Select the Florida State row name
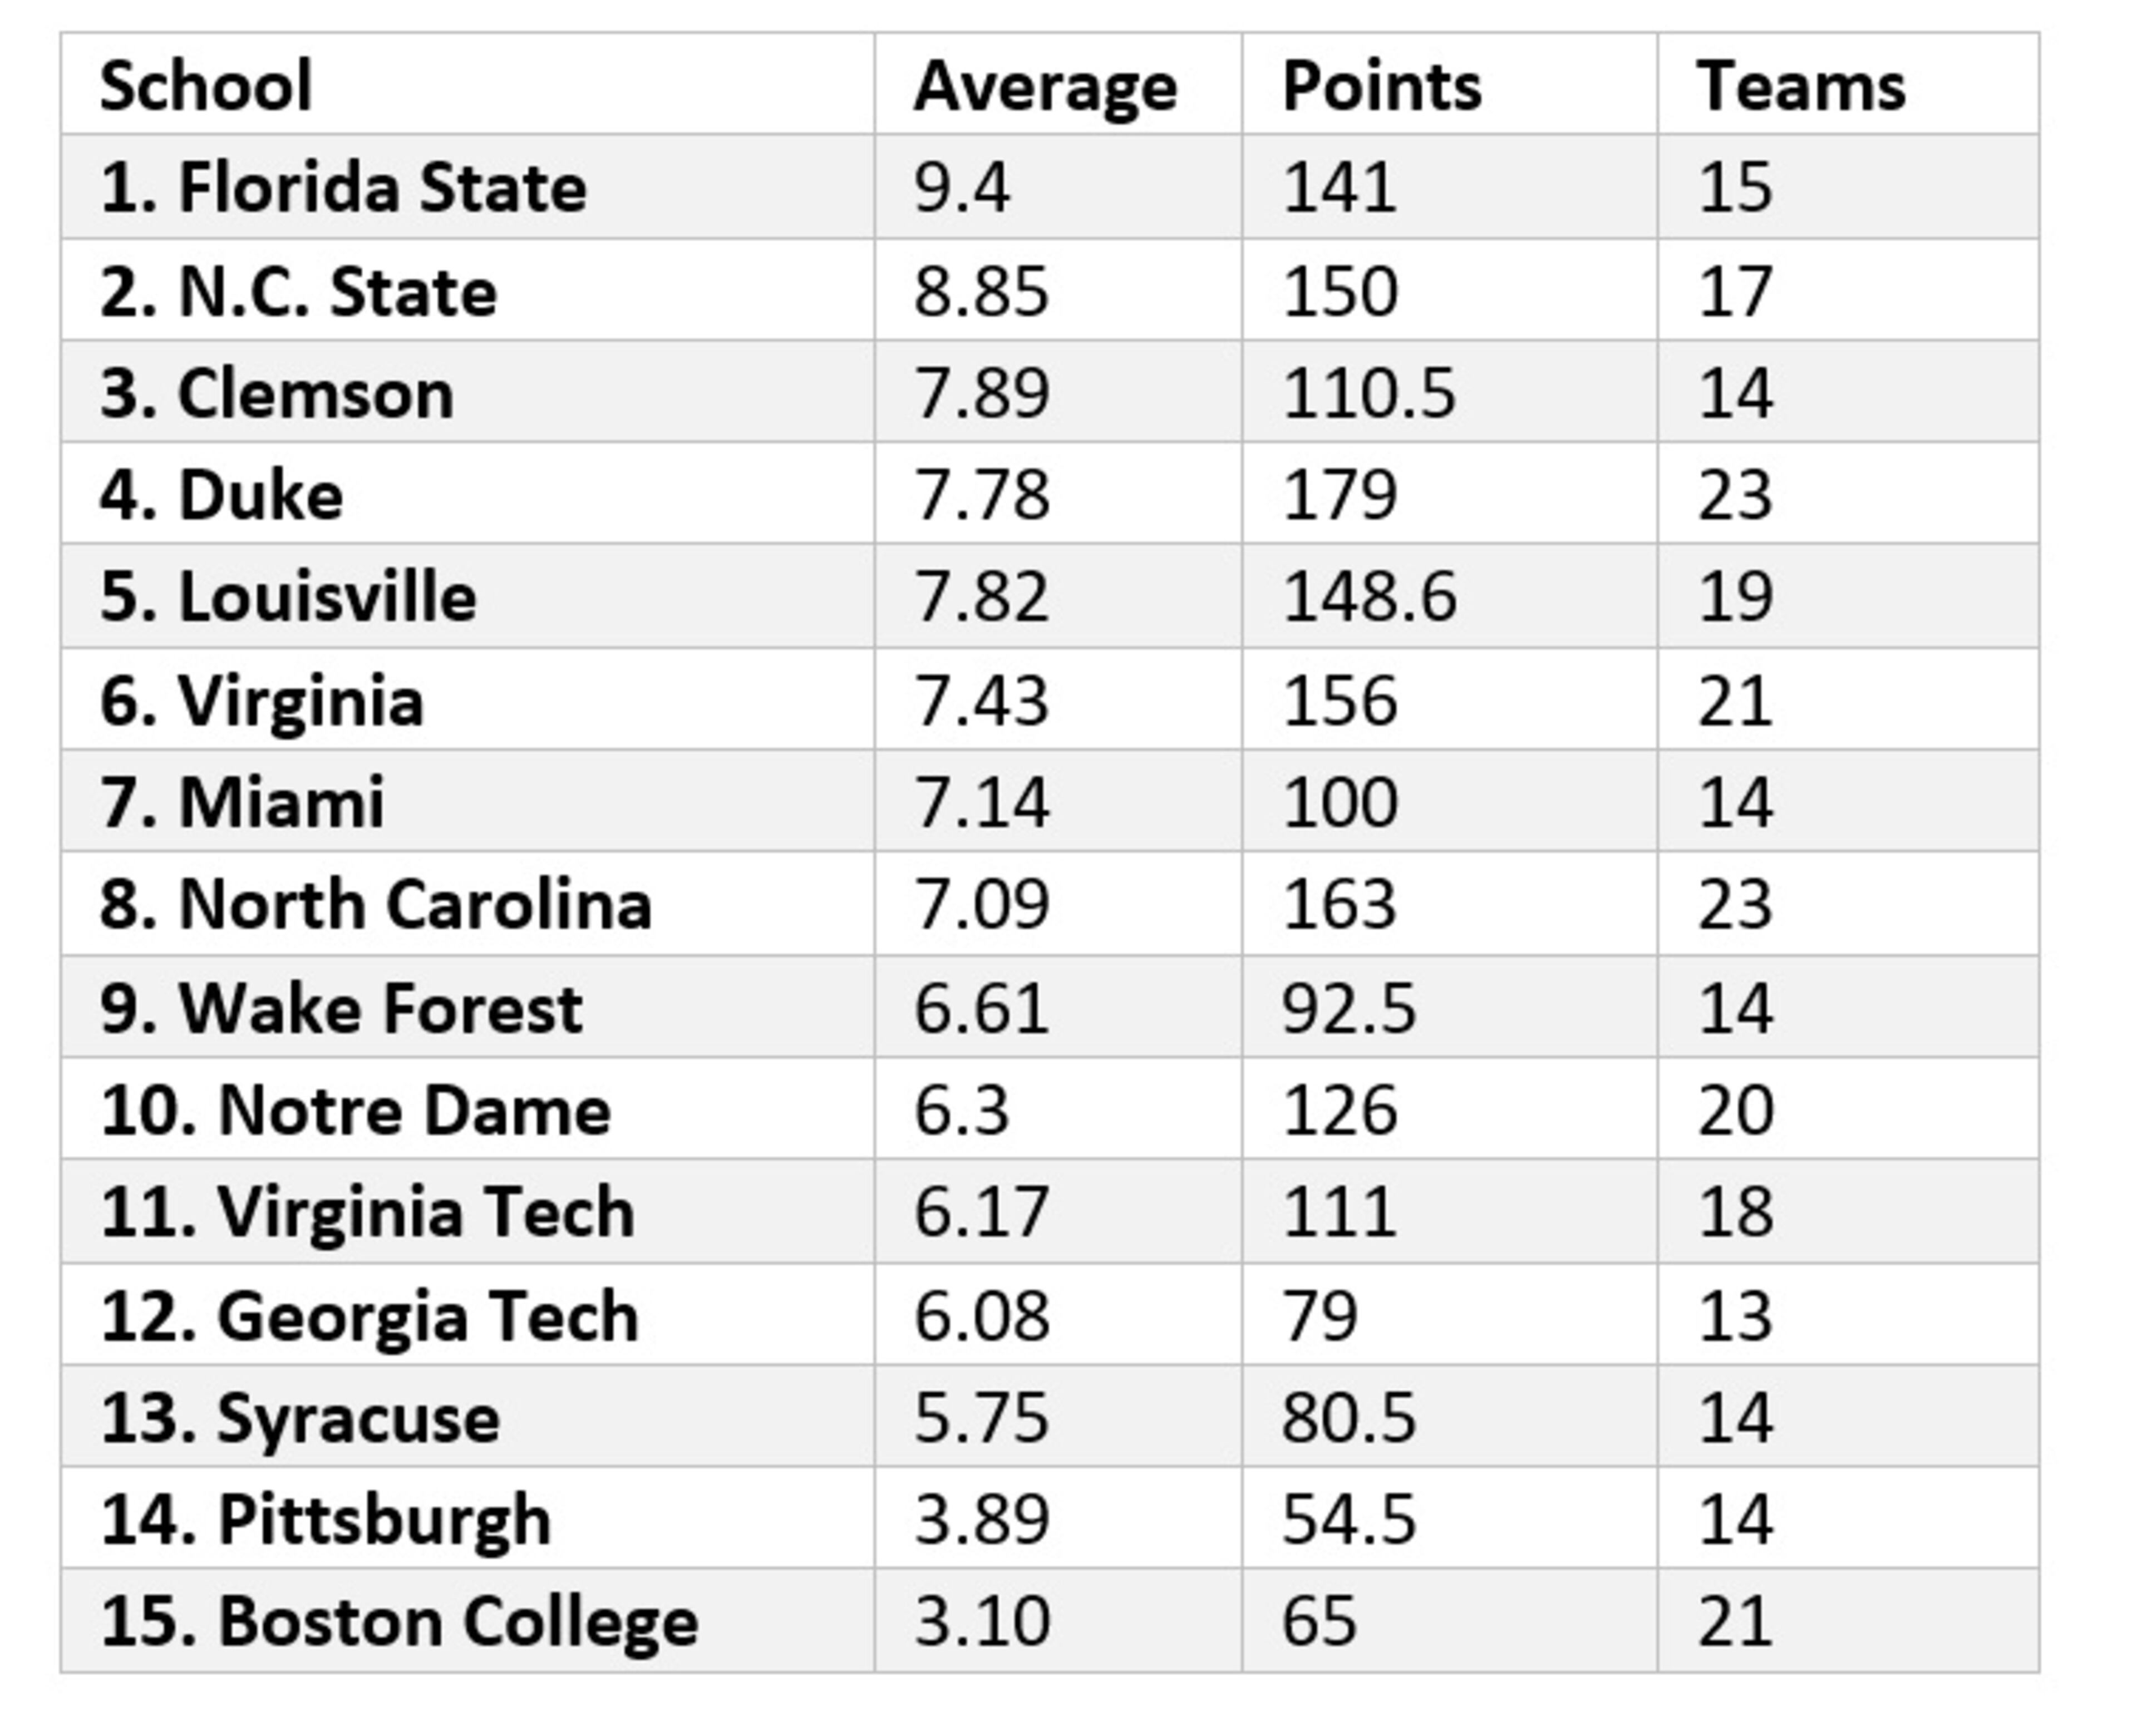2137x1736 pixels. click(x=343, y=188)
